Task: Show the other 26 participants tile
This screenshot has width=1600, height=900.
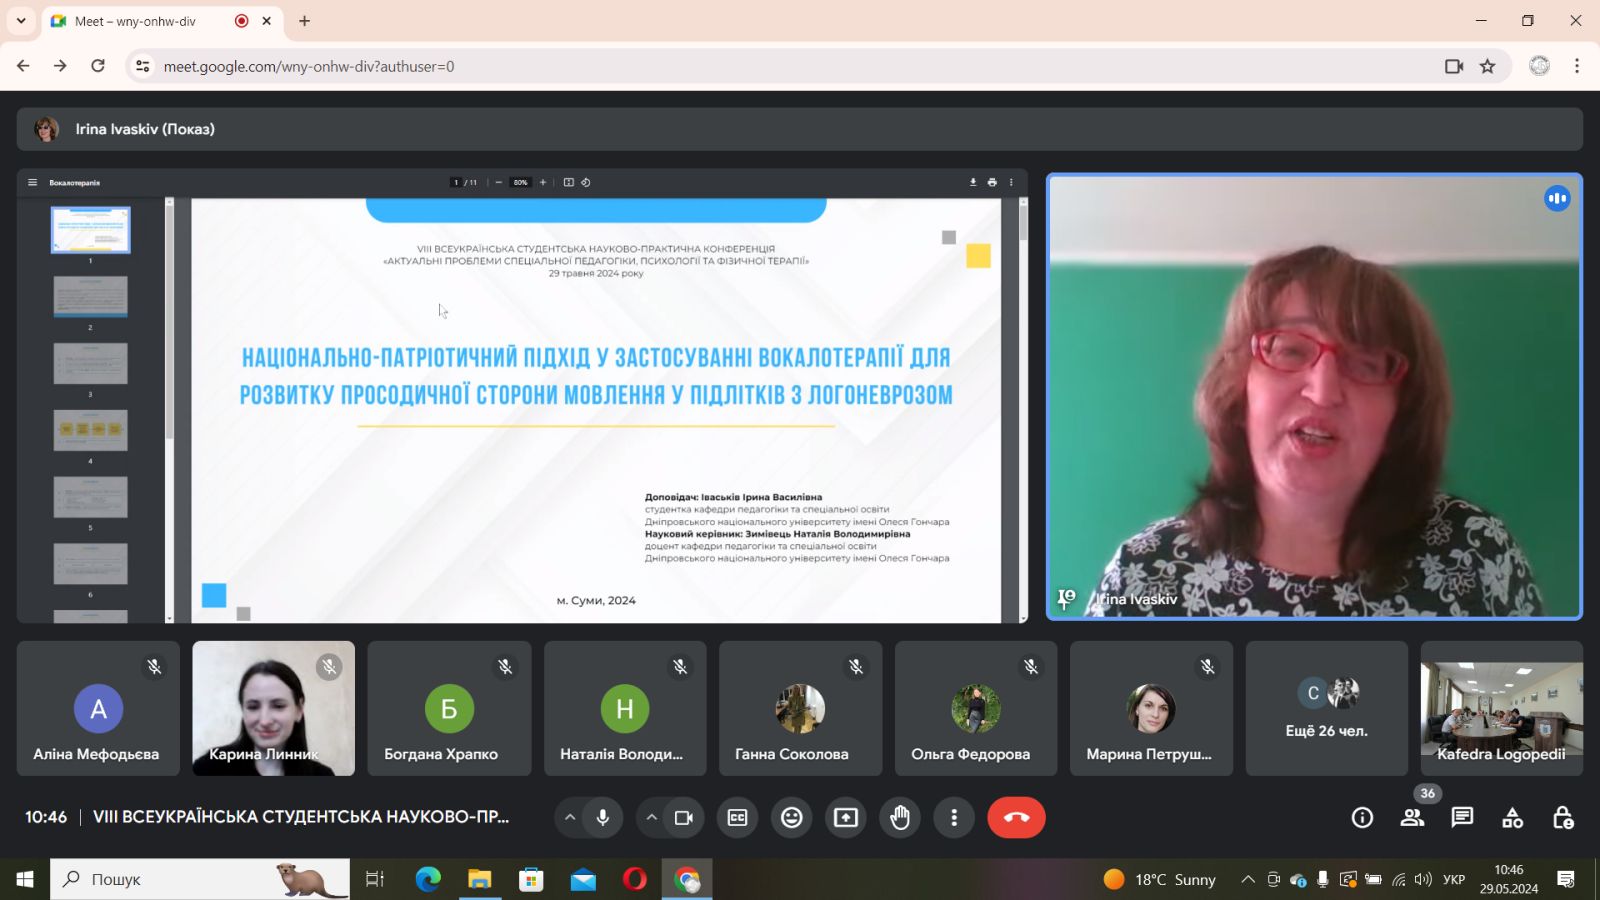Action: coord(1326,709)
